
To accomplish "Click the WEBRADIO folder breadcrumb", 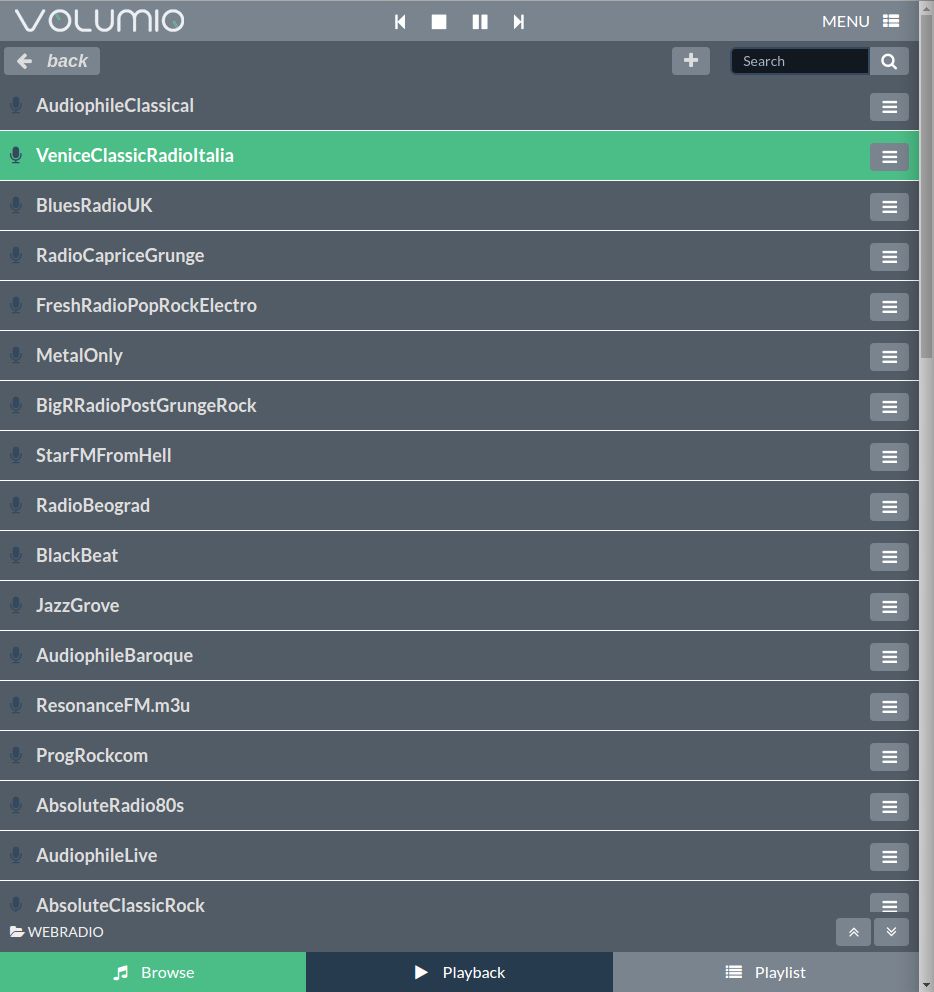I will [57, 932].
